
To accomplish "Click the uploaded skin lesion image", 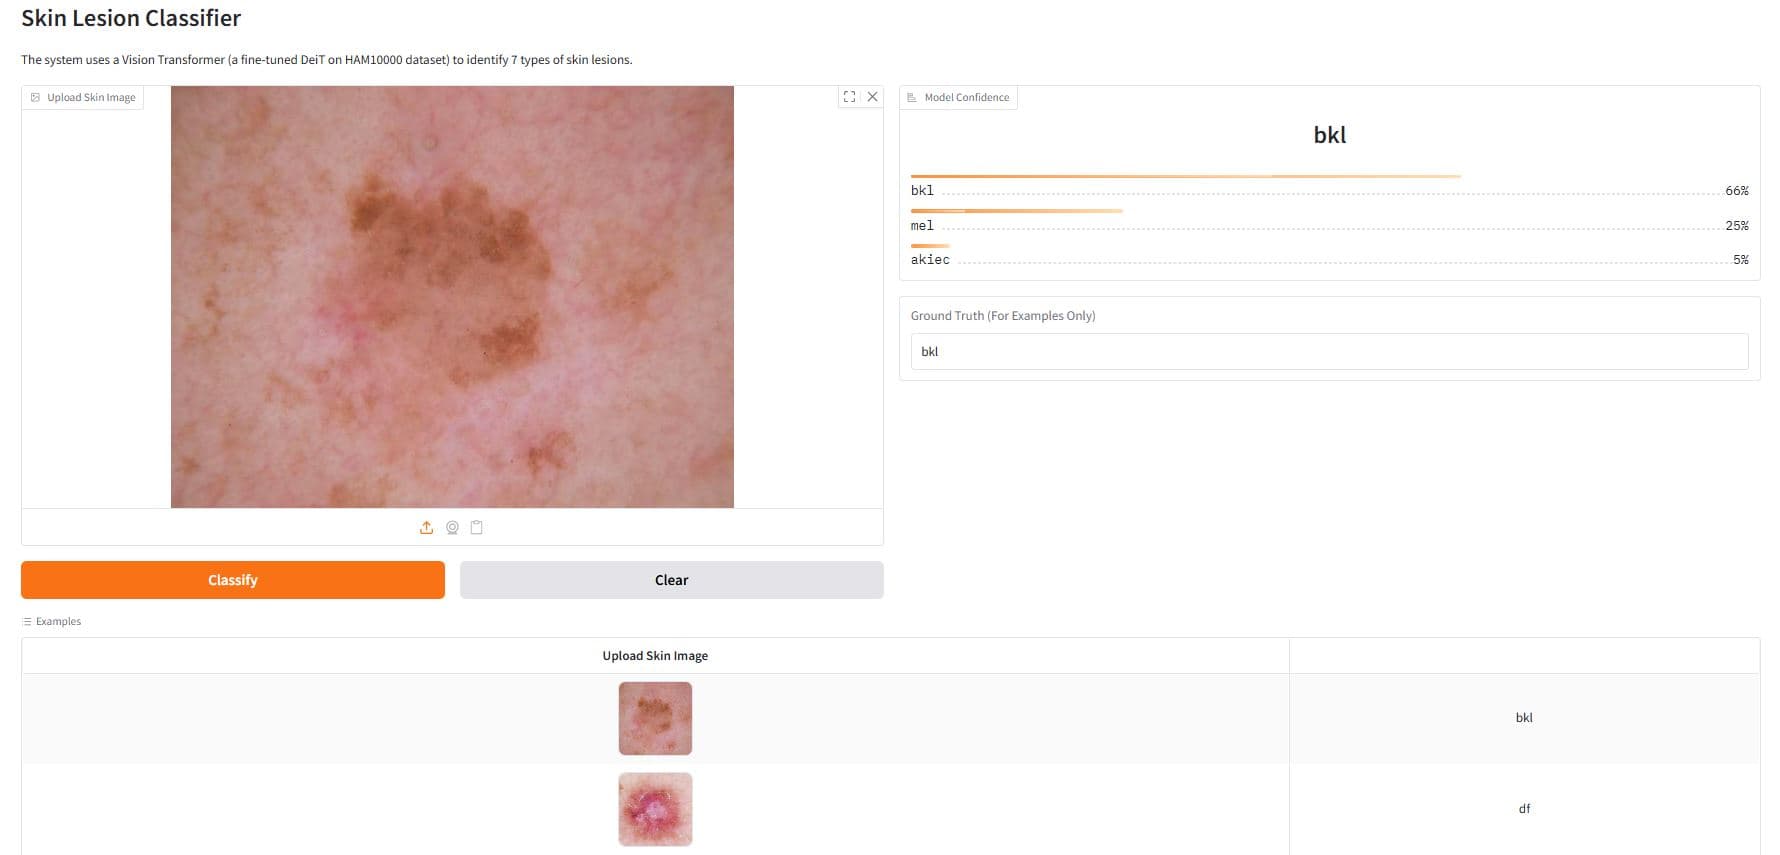I will pyautogui.click(x=452, y=297).
